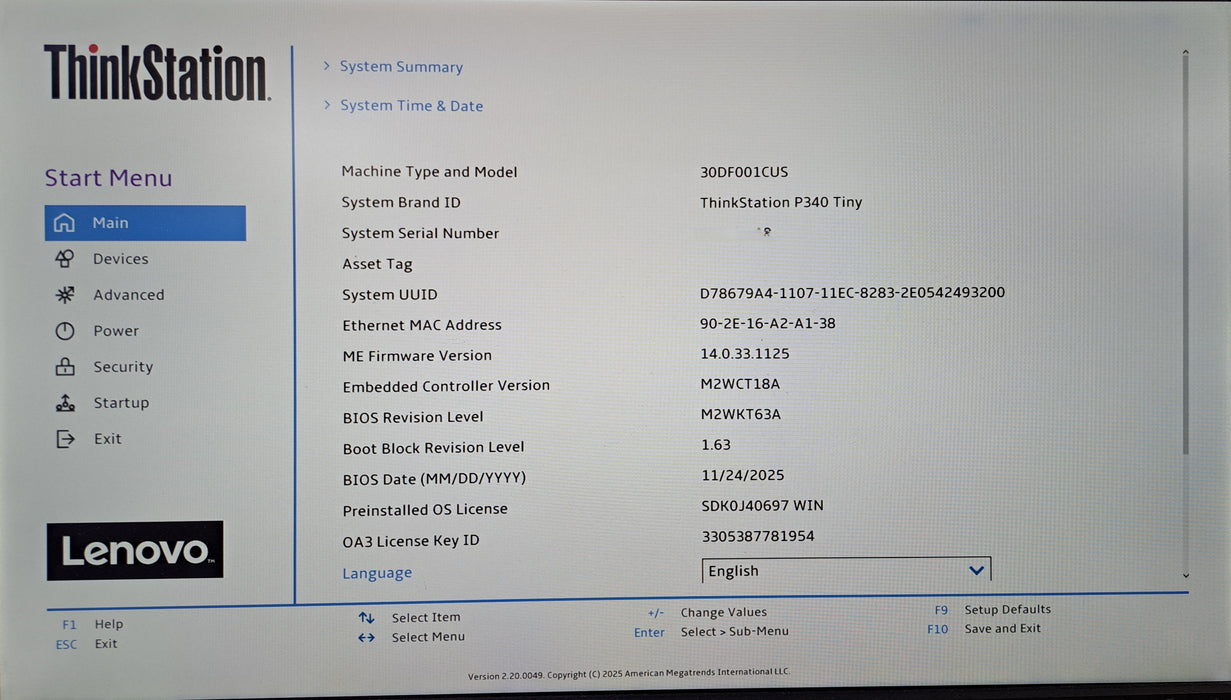Click the Boot Block Revision Level label

point(433,448)
